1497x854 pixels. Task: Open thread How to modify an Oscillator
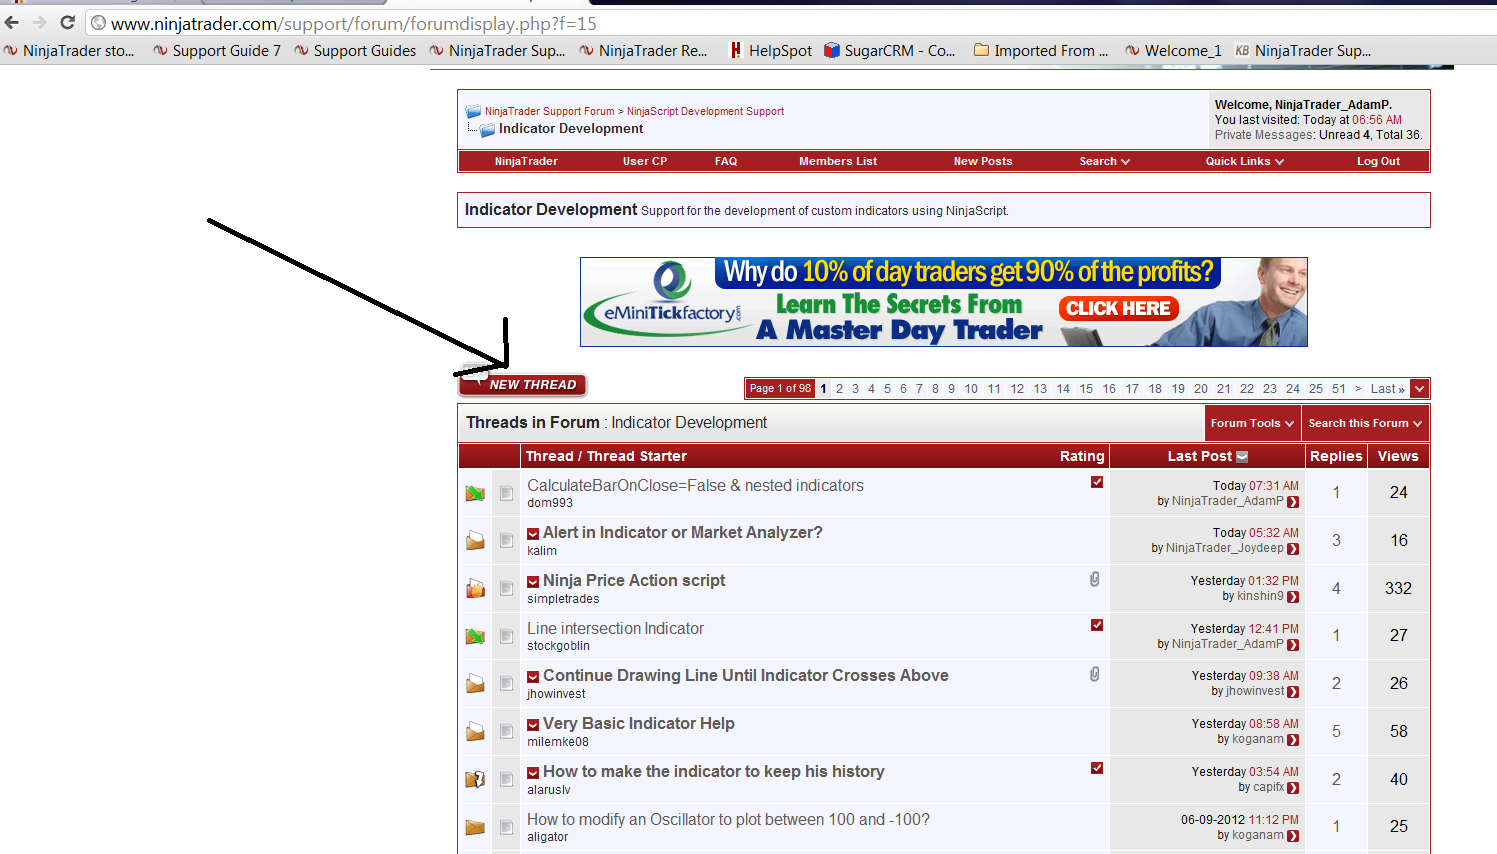728,820
